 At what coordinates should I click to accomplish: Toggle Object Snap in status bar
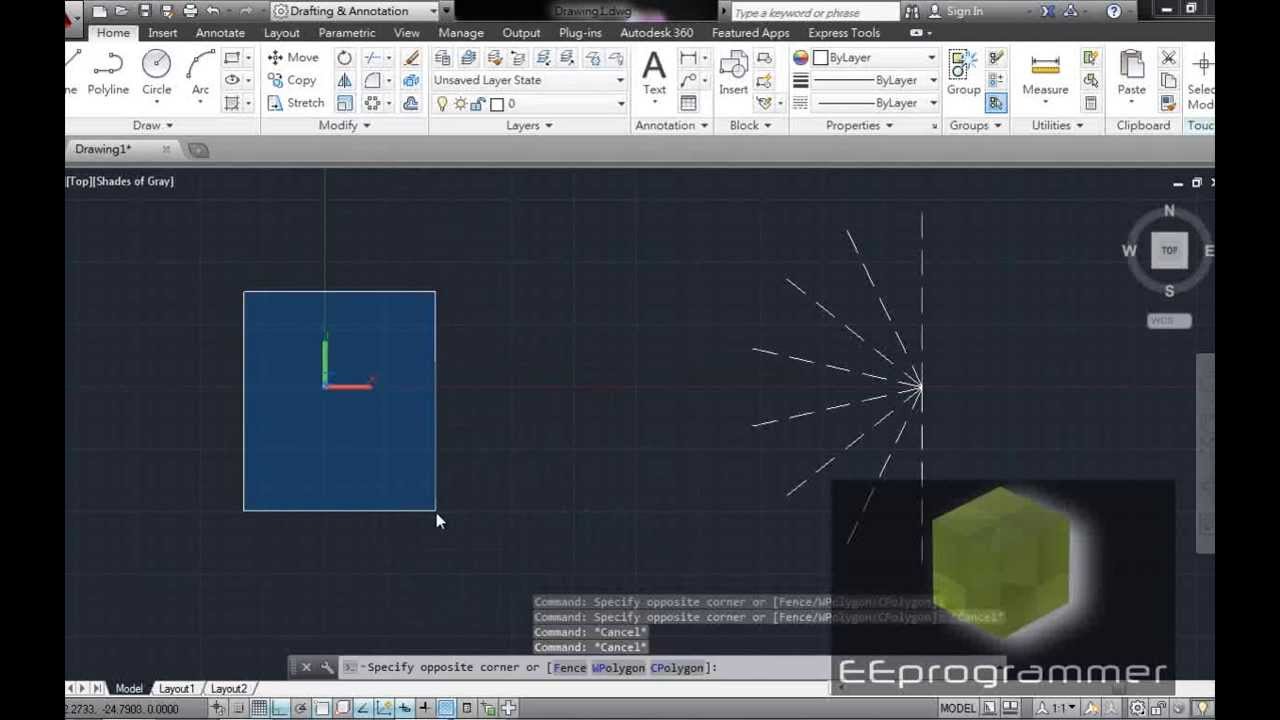pos(321,708)
